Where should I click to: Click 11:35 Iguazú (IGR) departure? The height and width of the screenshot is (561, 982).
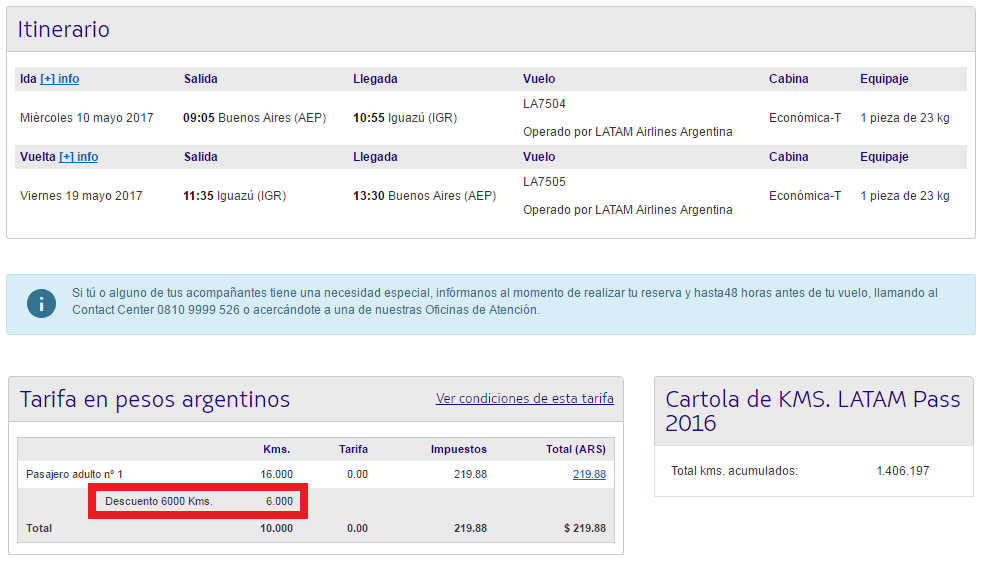click(234, 196)
